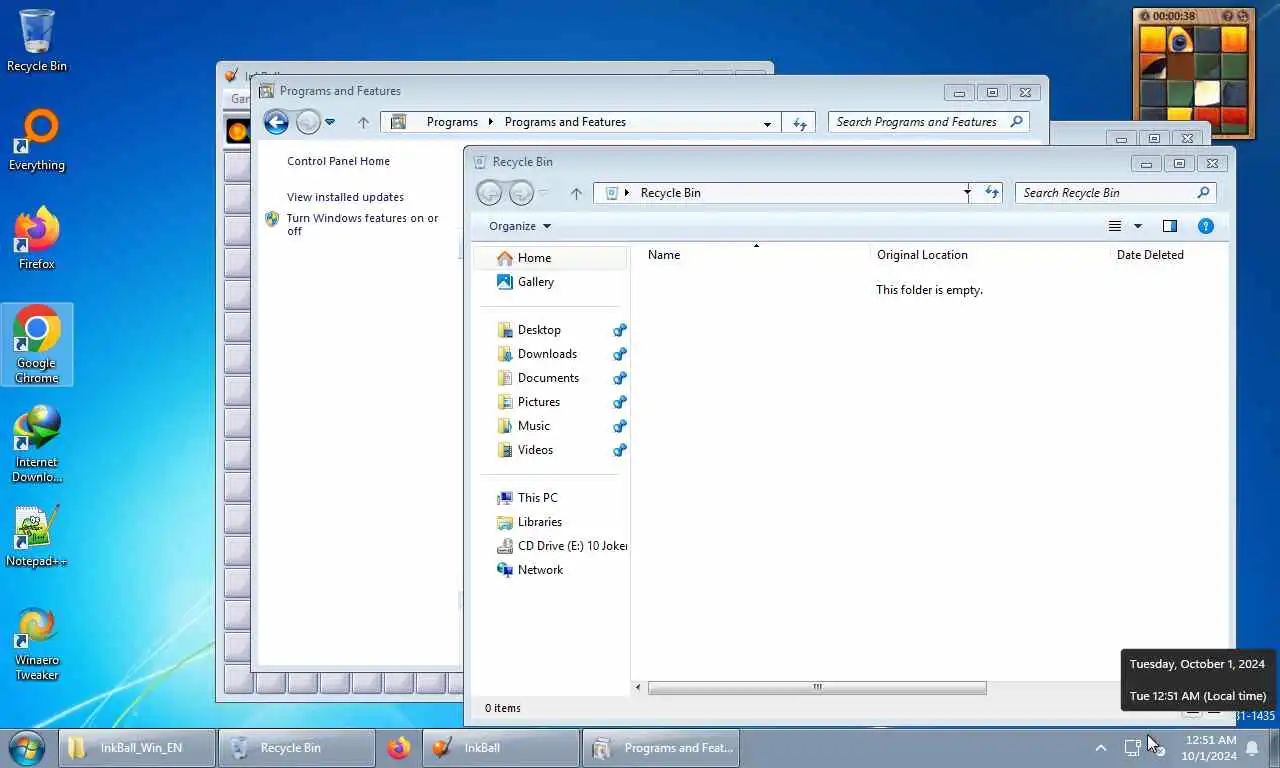
Task: Open the Recycle Bin desktop icon
Action: tap(37, 41)
